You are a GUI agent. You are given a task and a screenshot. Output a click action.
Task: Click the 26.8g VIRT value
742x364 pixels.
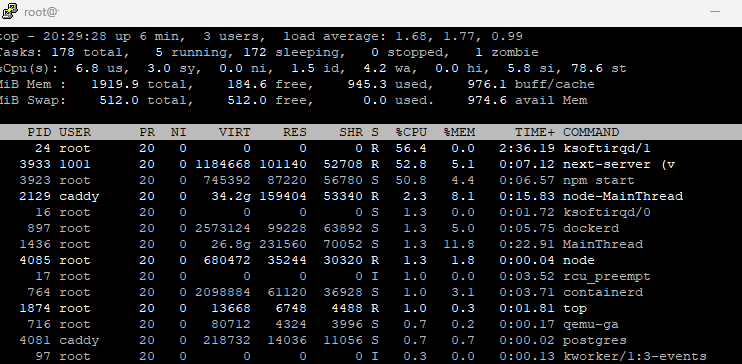(230, 244)
